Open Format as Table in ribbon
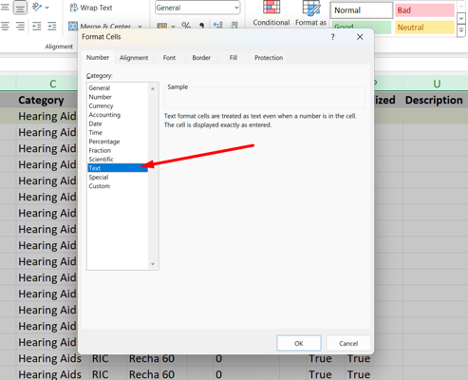Screen dimensions: 468x380 click(311, 14)
